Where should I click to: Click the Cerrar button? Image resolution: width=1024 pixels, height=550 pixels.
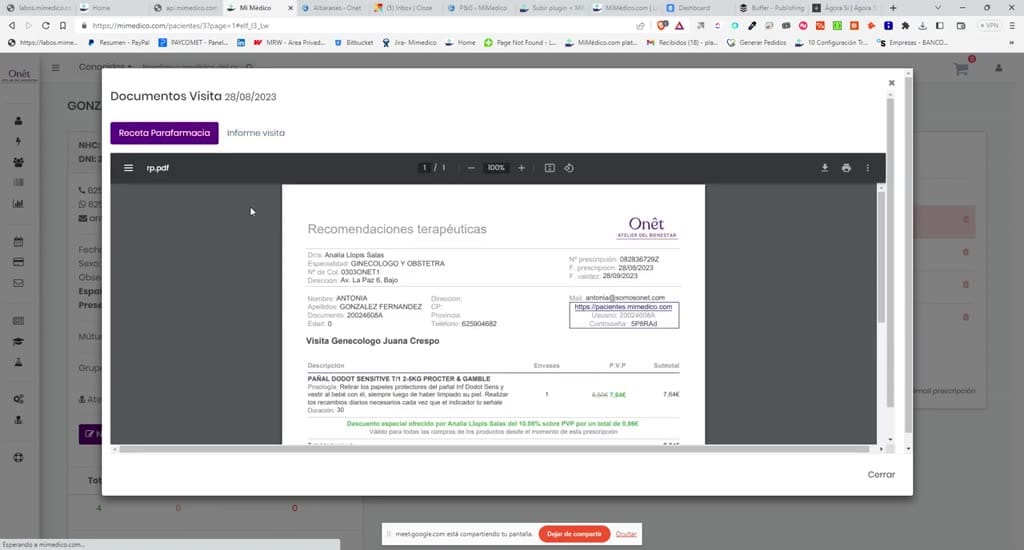[881, 474]
